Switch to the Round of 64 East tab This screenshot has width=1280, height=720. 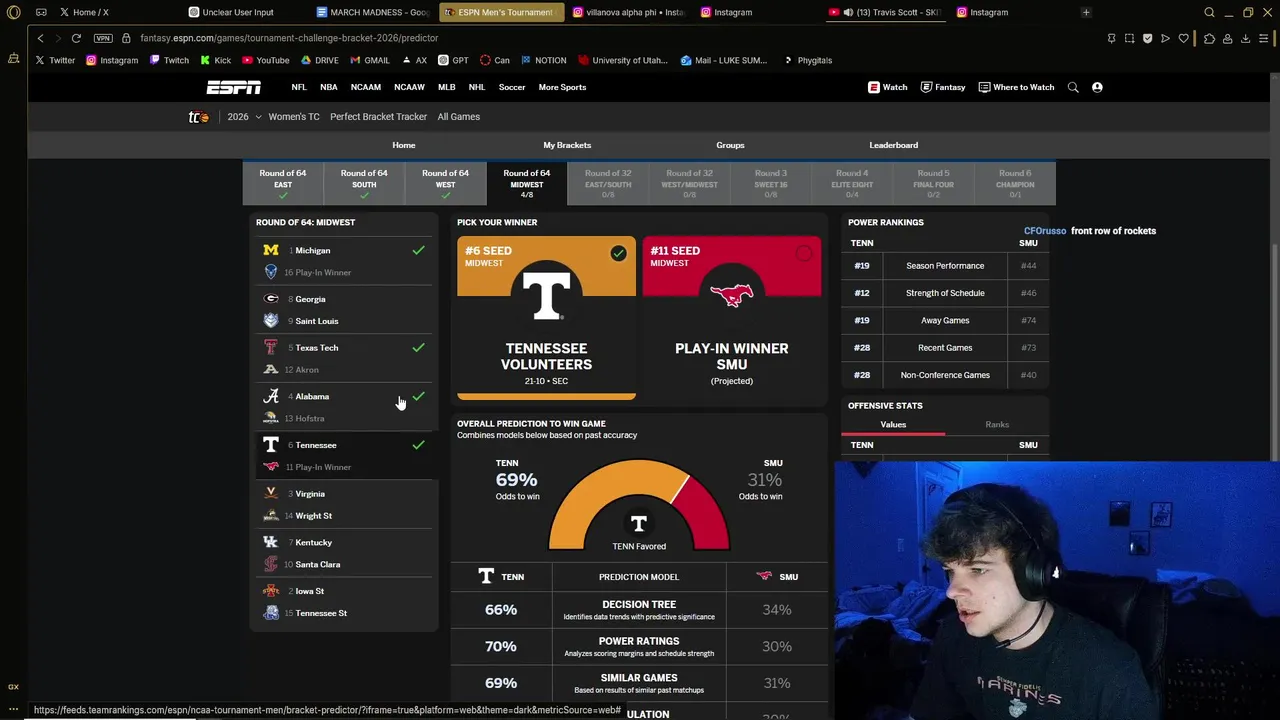283,183
